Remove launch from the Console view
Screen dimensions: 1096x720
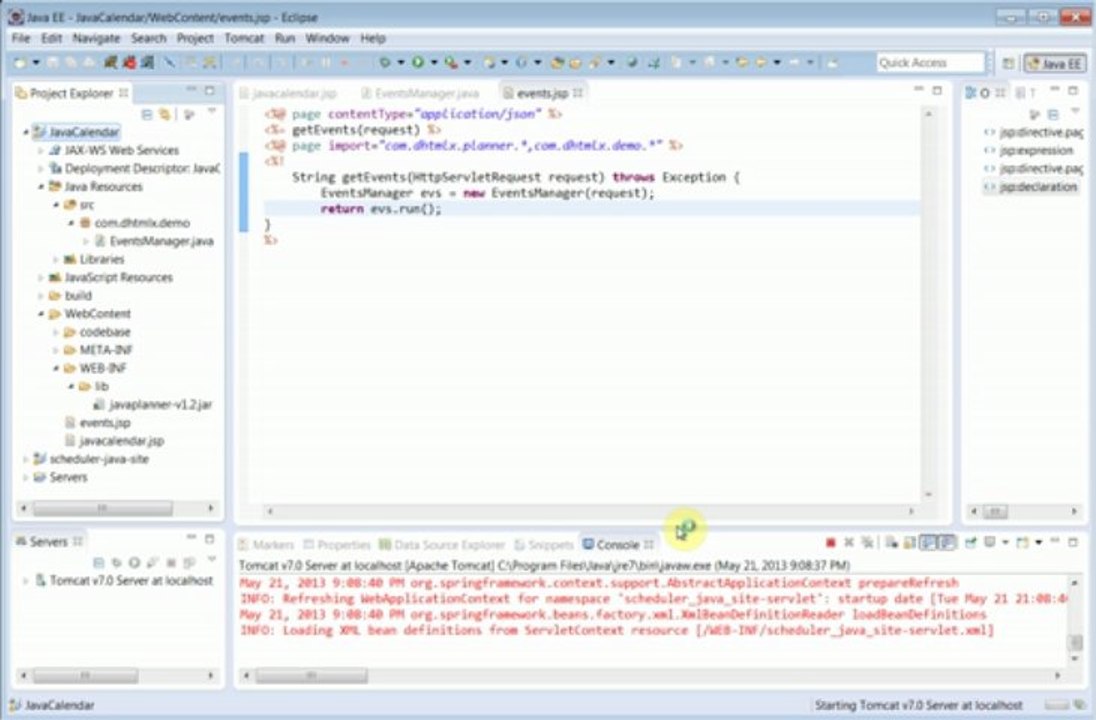click(x=849, y=542)
